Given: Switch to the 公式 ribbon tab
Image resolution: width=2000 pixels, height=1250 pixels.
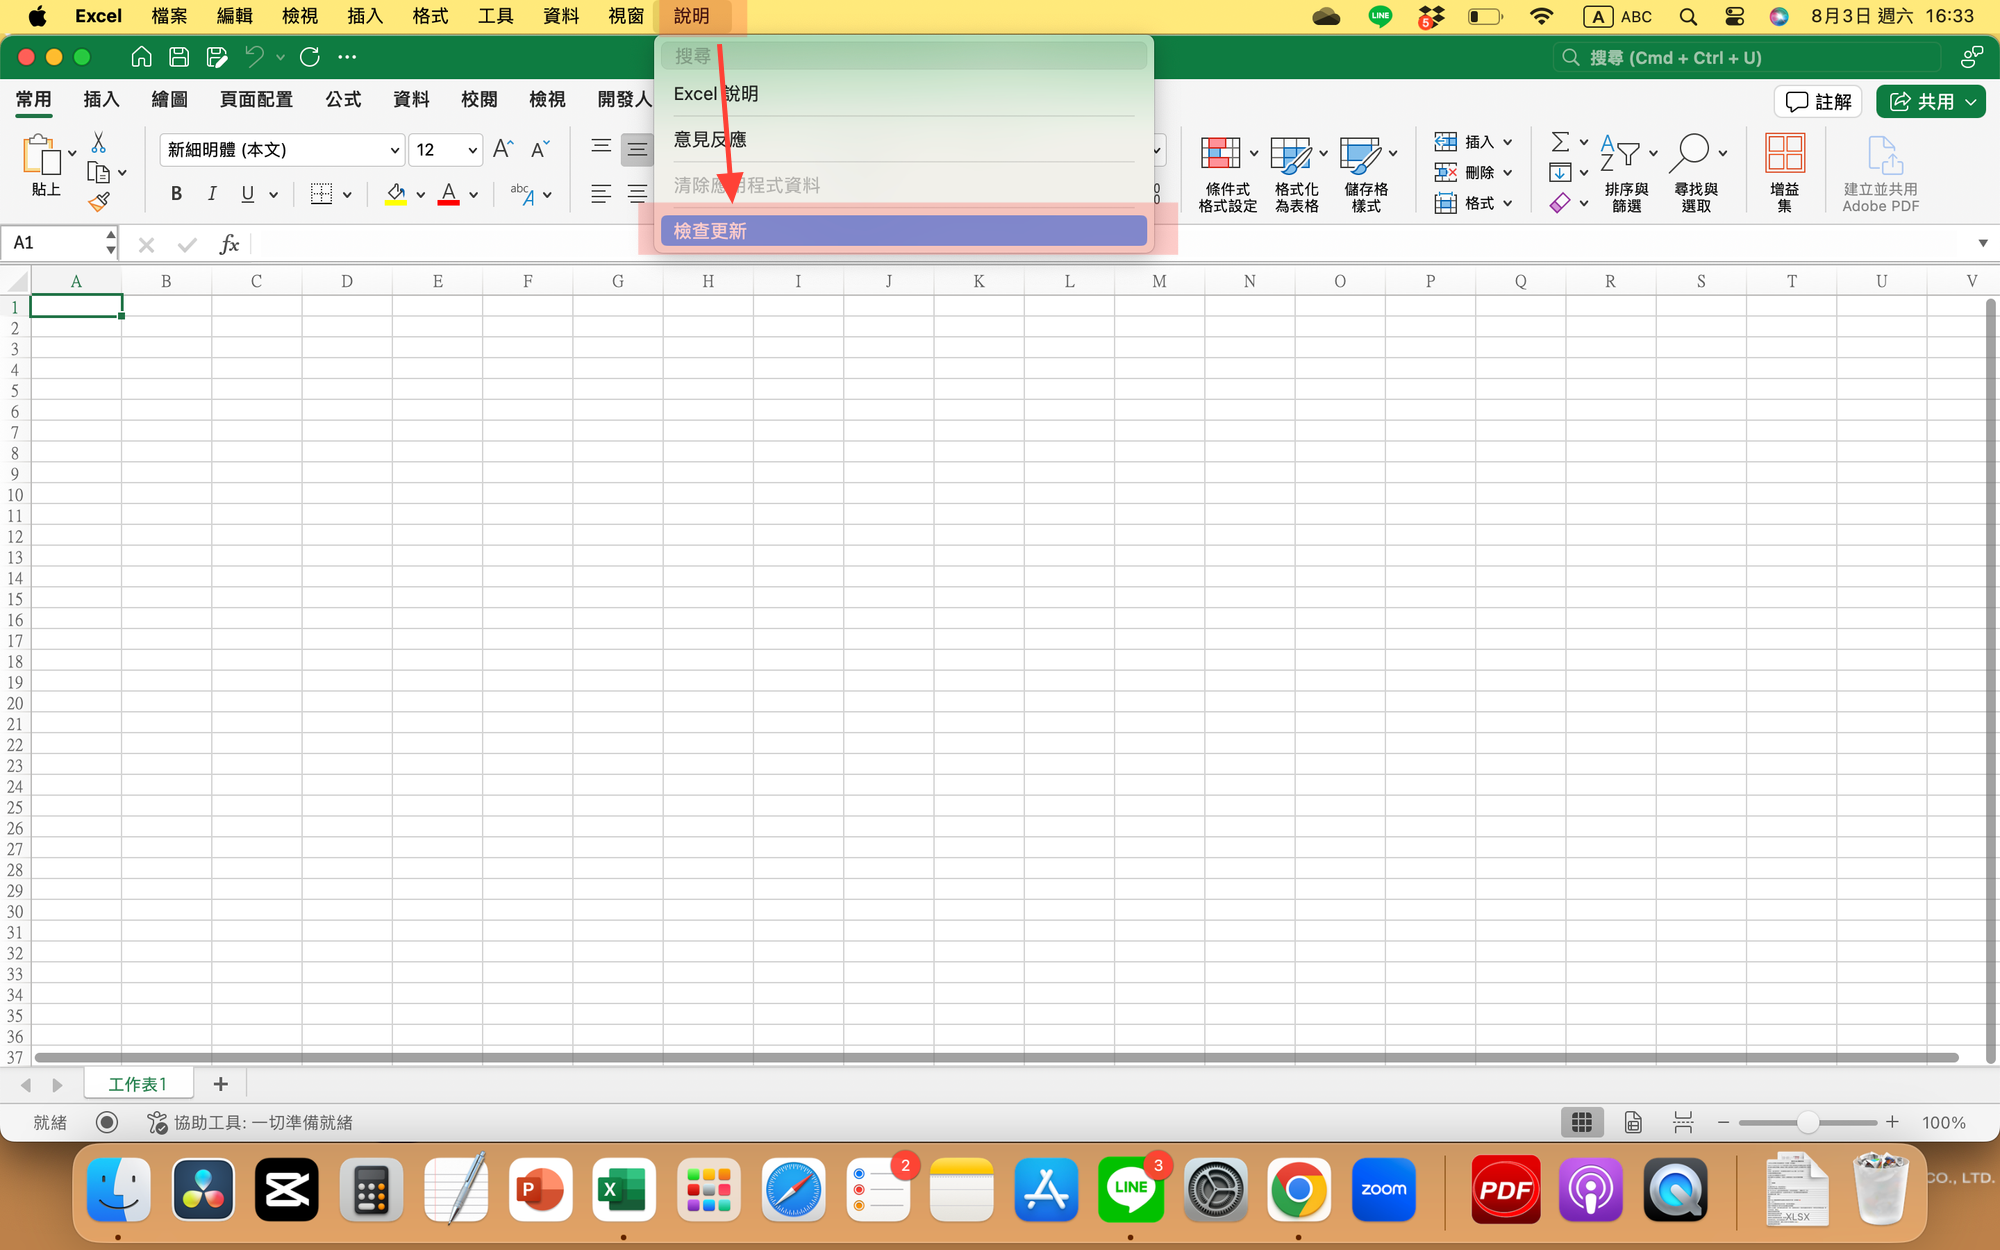Looking at the screenshot, I should pyautogui.click(x=343, y=100).
